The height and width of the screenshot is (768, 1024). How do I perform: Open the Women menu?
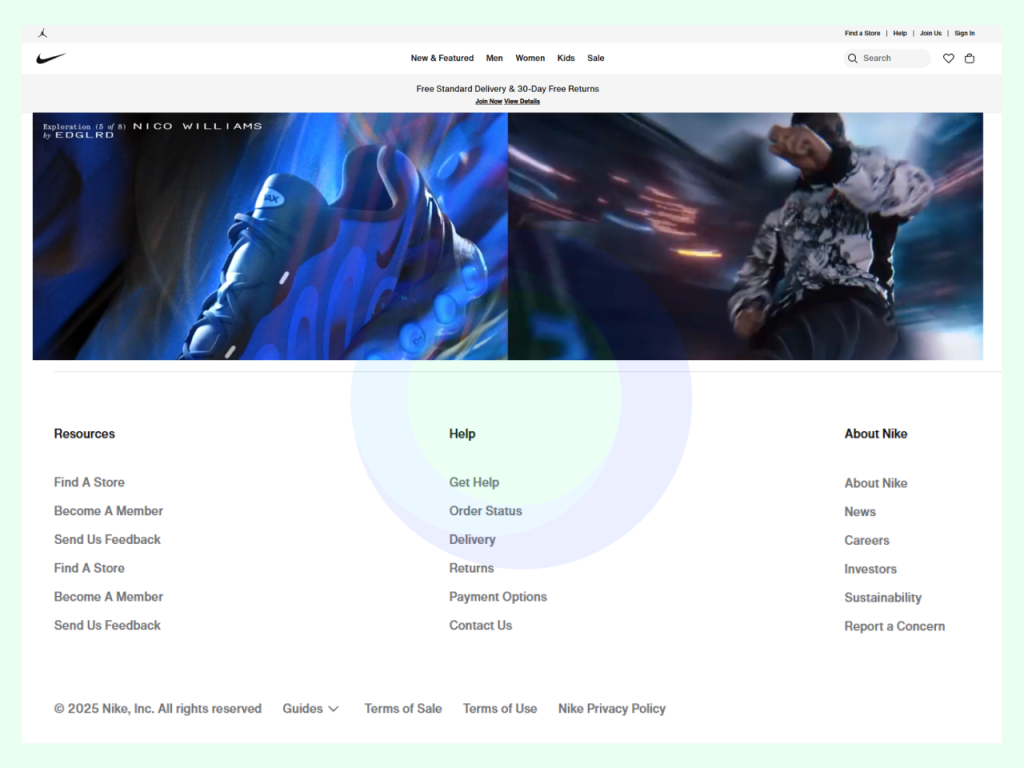coord(530,58)
